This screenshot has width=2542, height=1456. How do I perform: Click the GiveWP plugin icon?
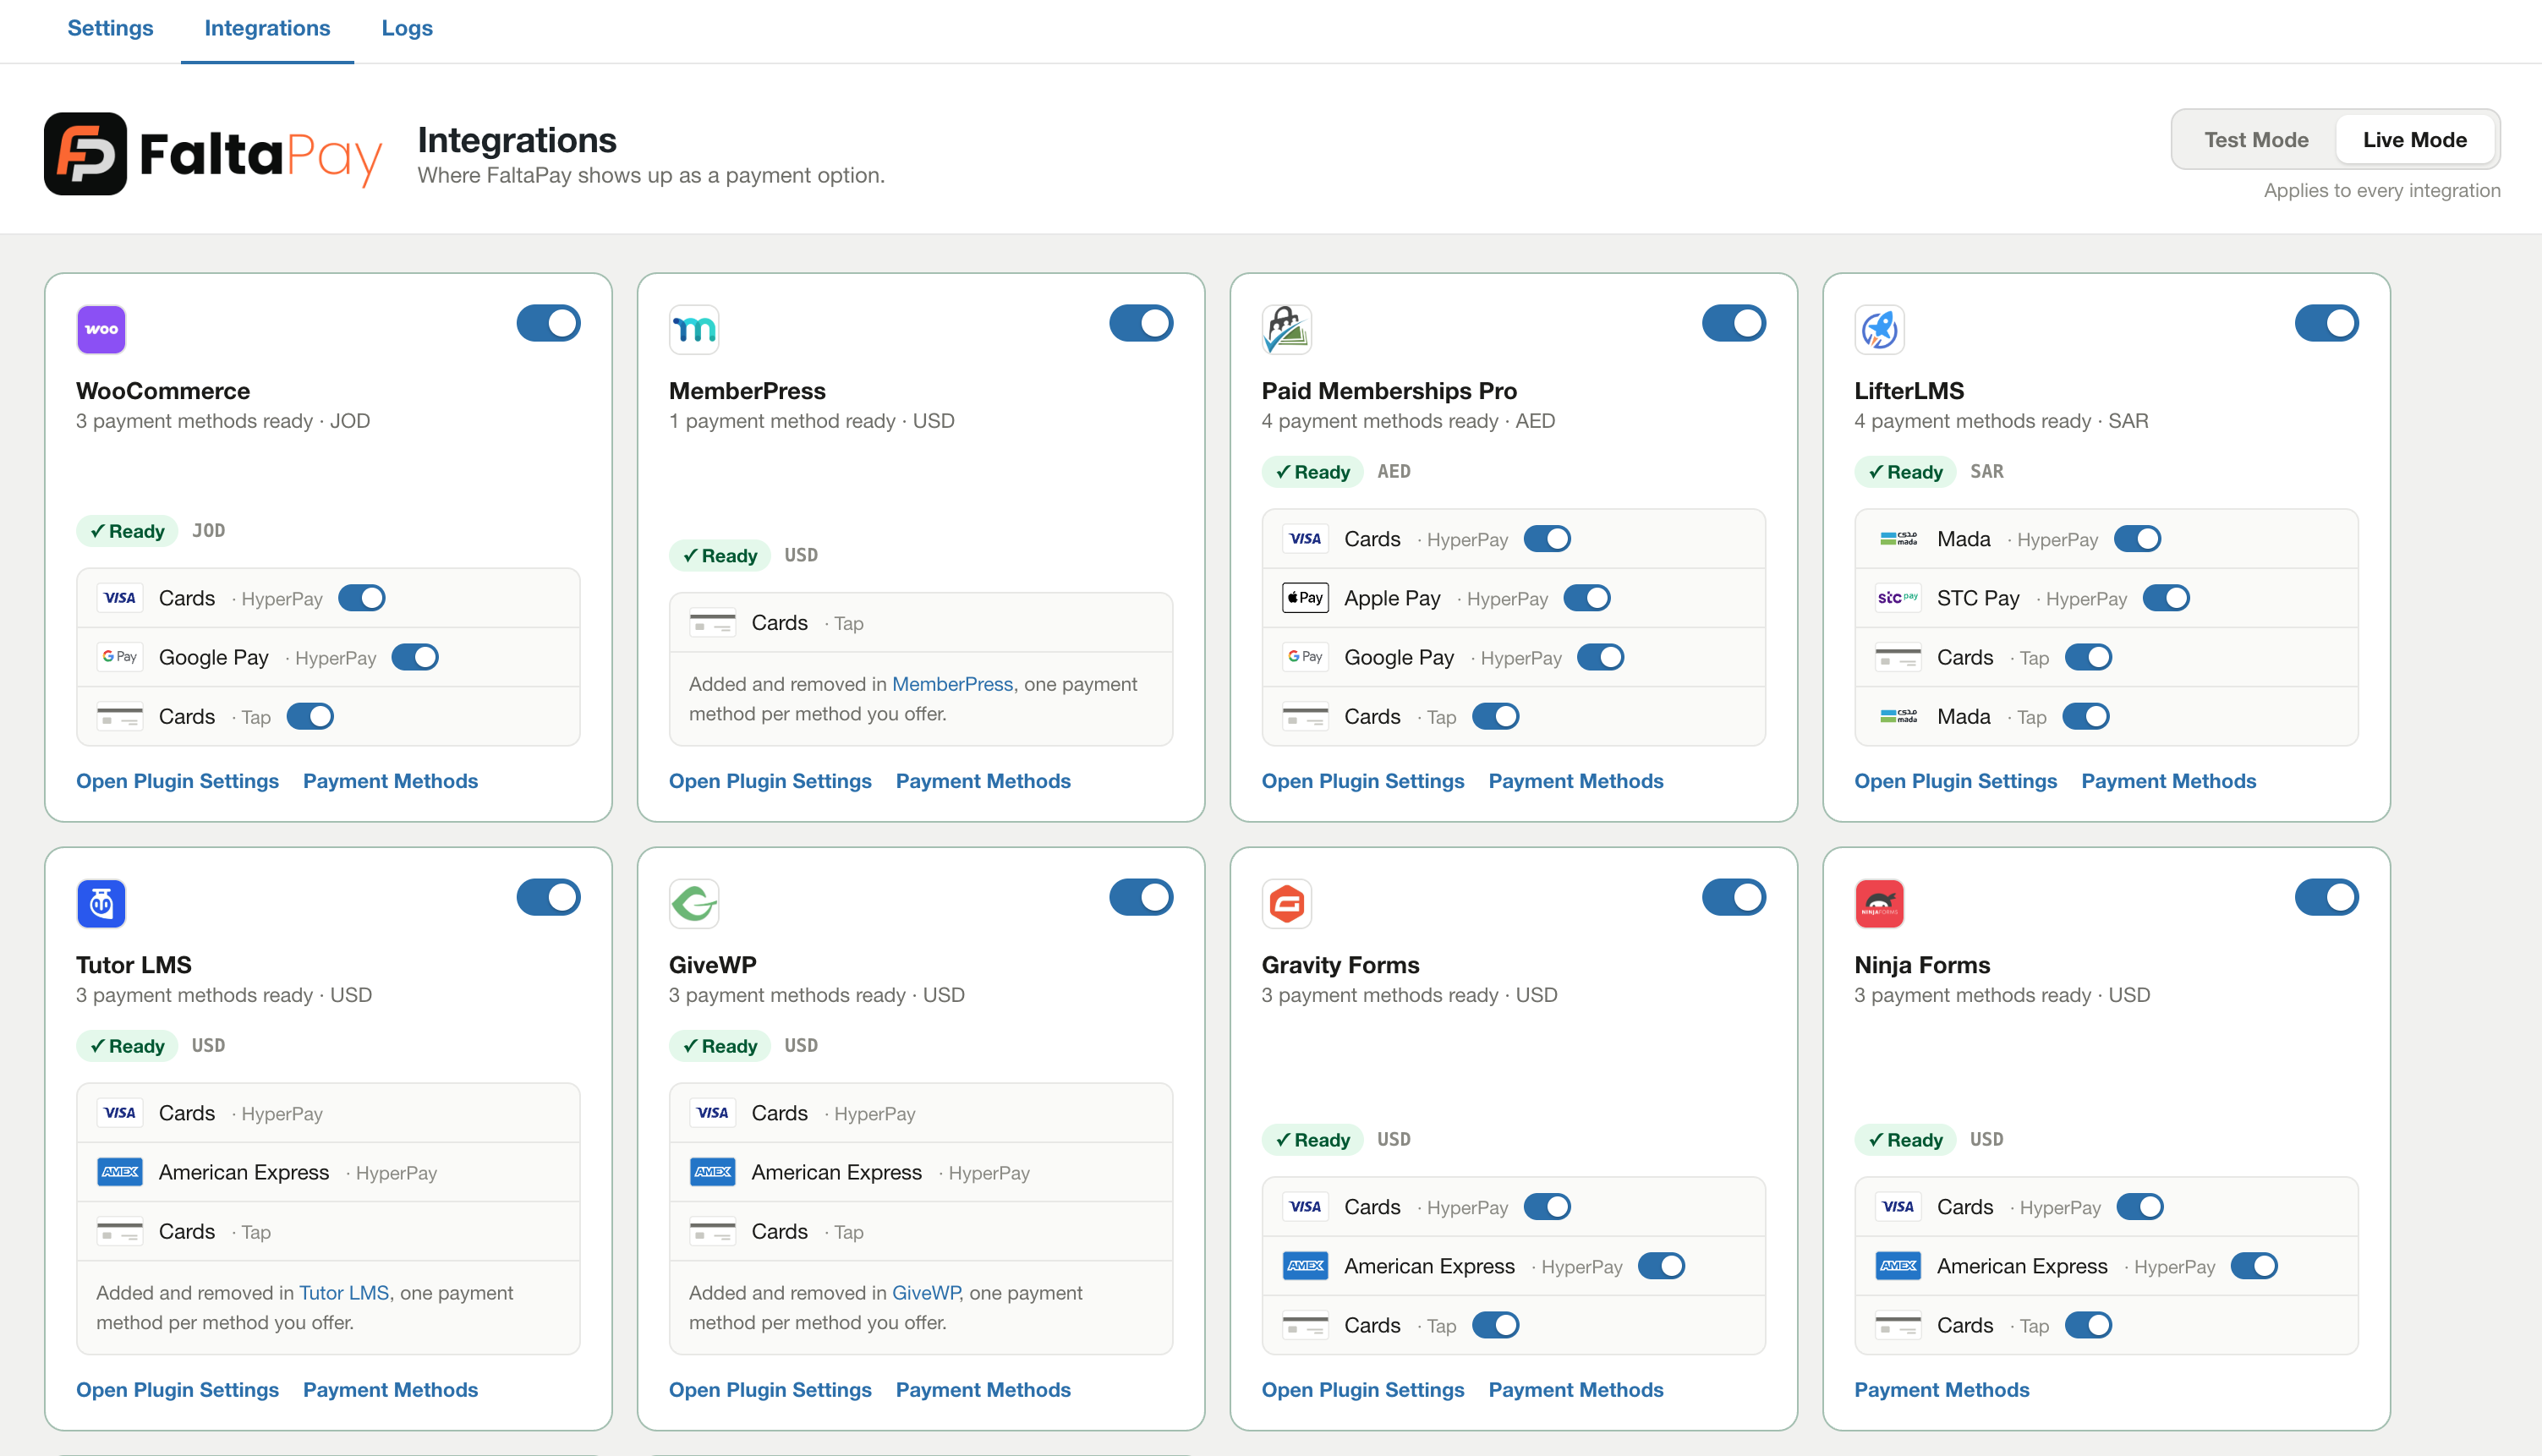point(694,903)
